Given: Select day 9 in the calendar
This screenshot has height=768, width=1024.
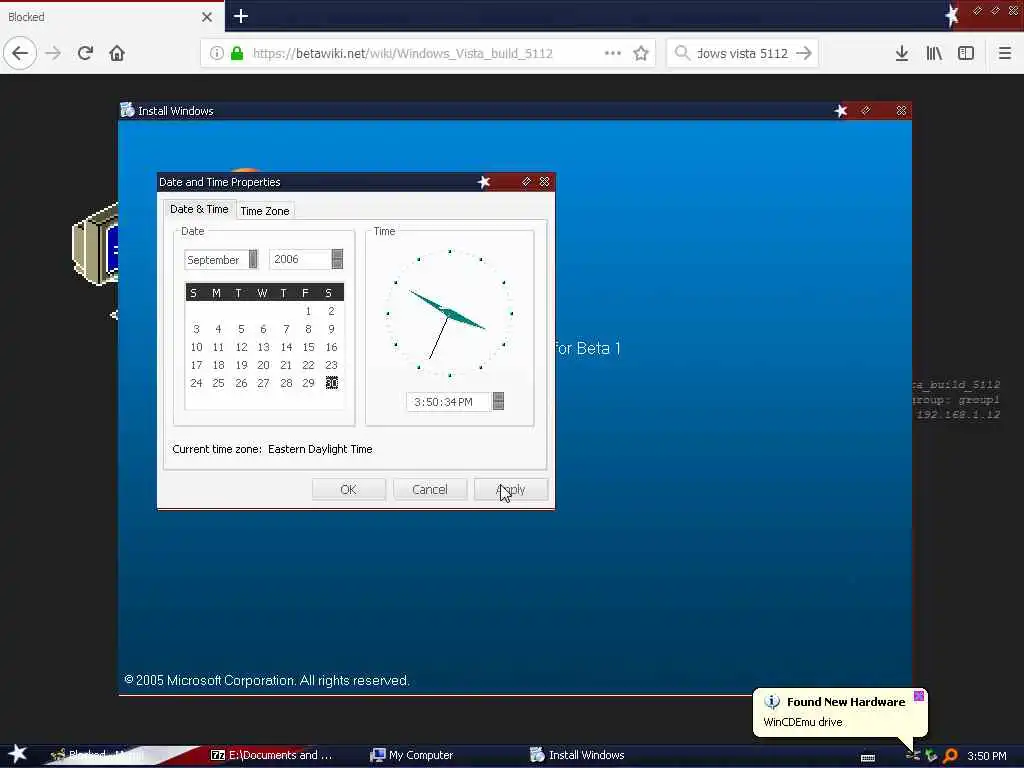Looking at the screenshot, I should point(331,329).
